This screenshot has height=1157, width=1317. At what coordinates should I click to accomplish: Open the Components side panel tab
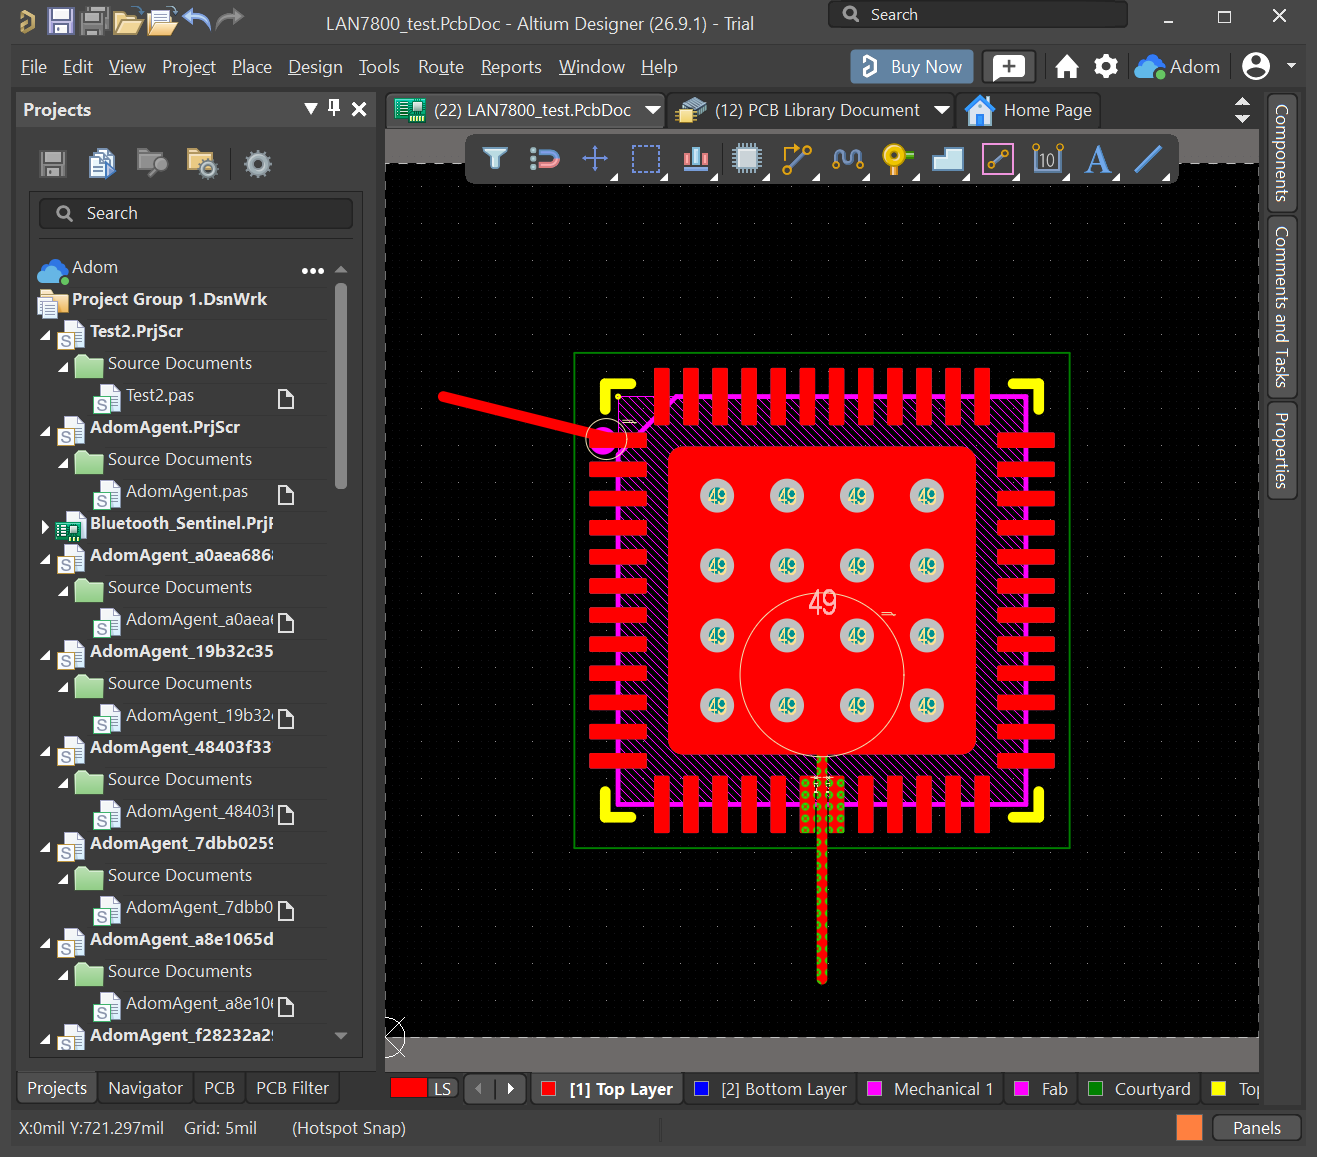tap(1282, 153)
